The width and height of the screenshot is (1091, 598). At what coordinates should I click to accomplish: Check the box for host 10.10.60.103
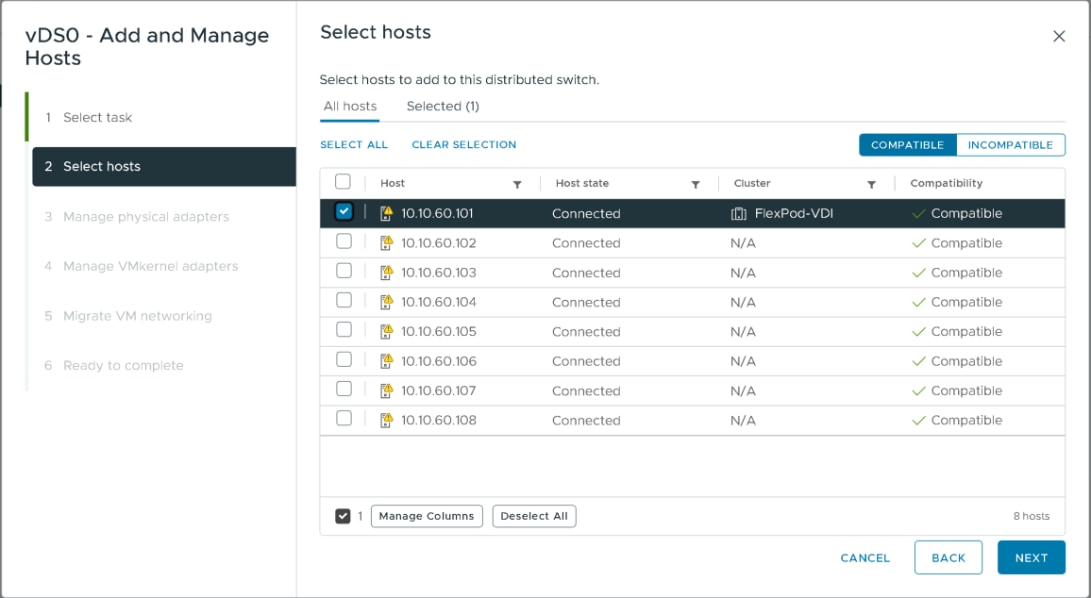tap(344, 270)
